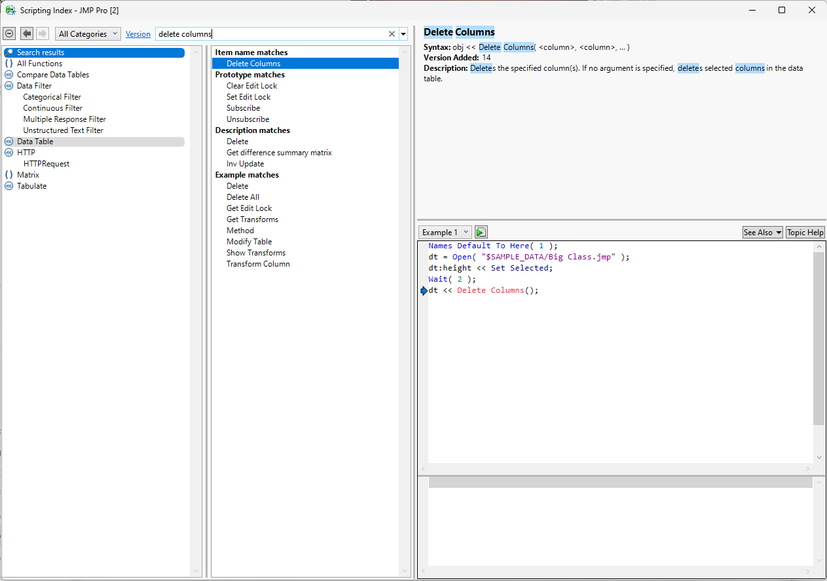Run the example script with green play icon
827x581 pixels.
[481, 232]
